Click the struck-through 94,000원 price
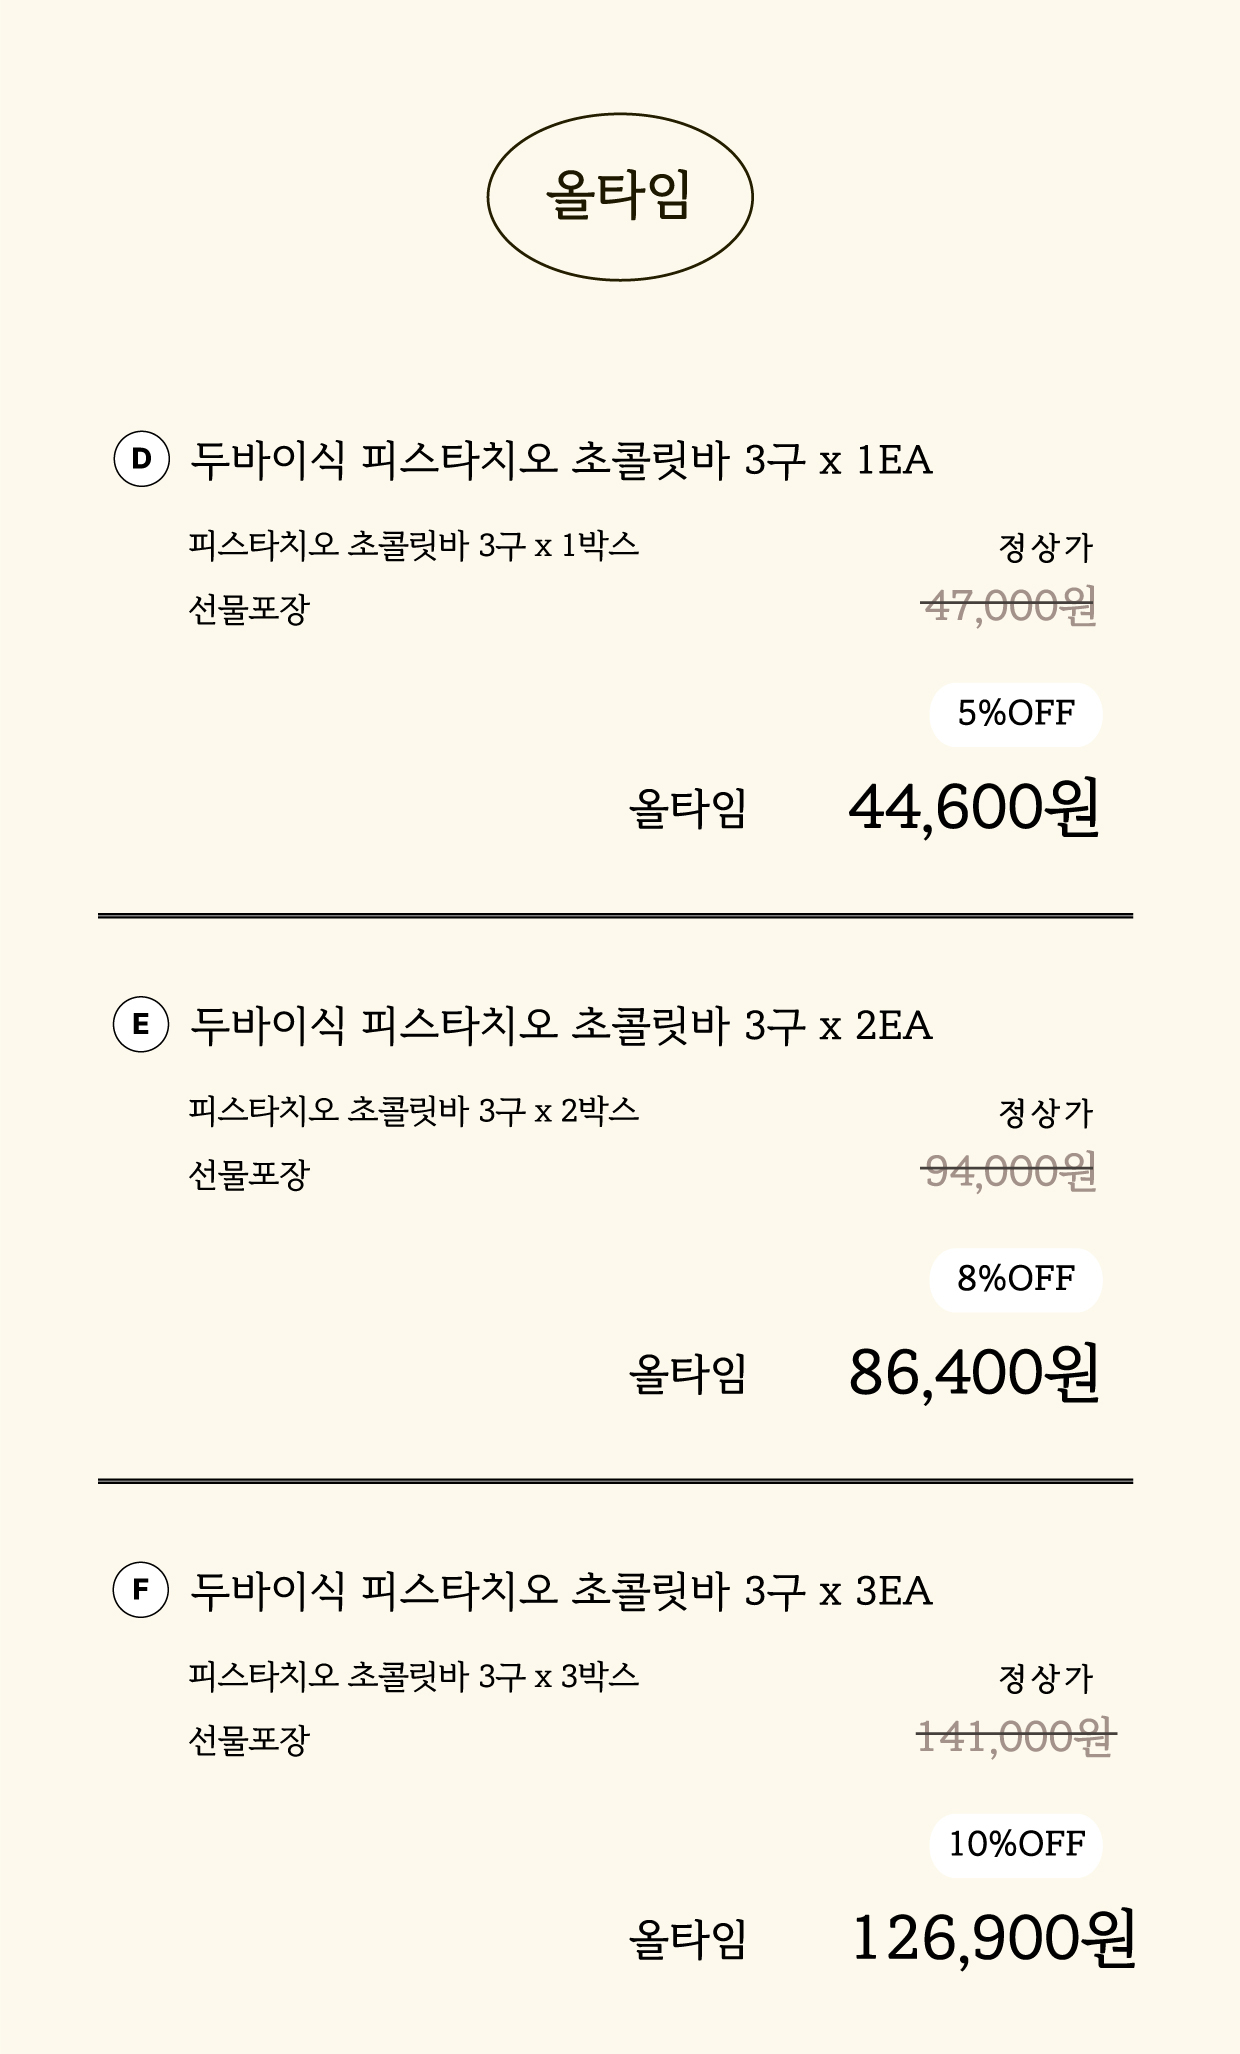This screenshot has width=1240, height=2054. [x=1008, y=1171]
